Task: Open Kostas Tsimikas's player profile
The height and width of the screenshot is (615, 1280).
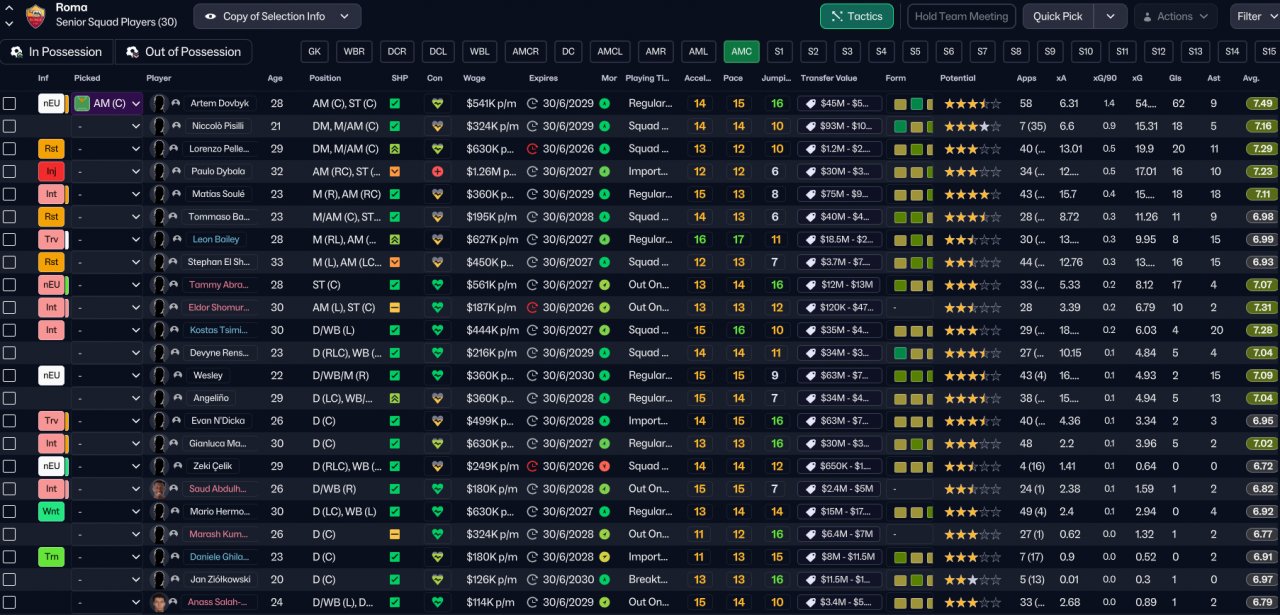Action: (x=219, y=330)
